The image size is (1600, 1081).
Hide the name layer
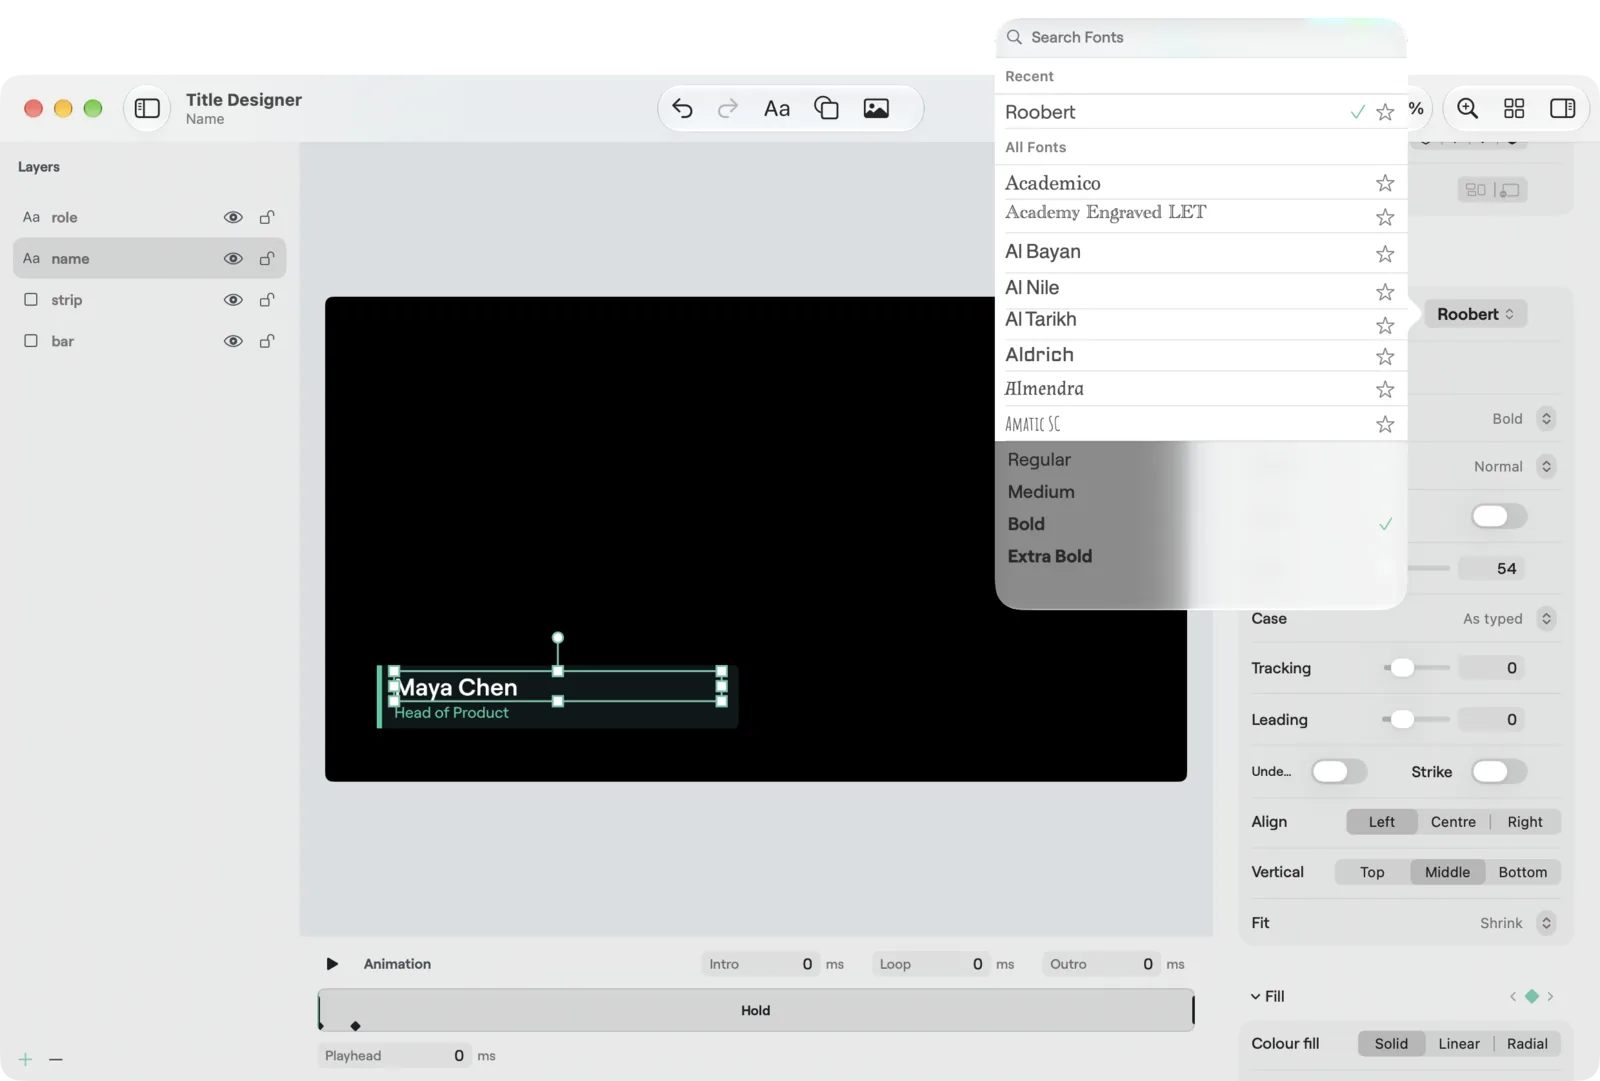click(x=233, y=258)
